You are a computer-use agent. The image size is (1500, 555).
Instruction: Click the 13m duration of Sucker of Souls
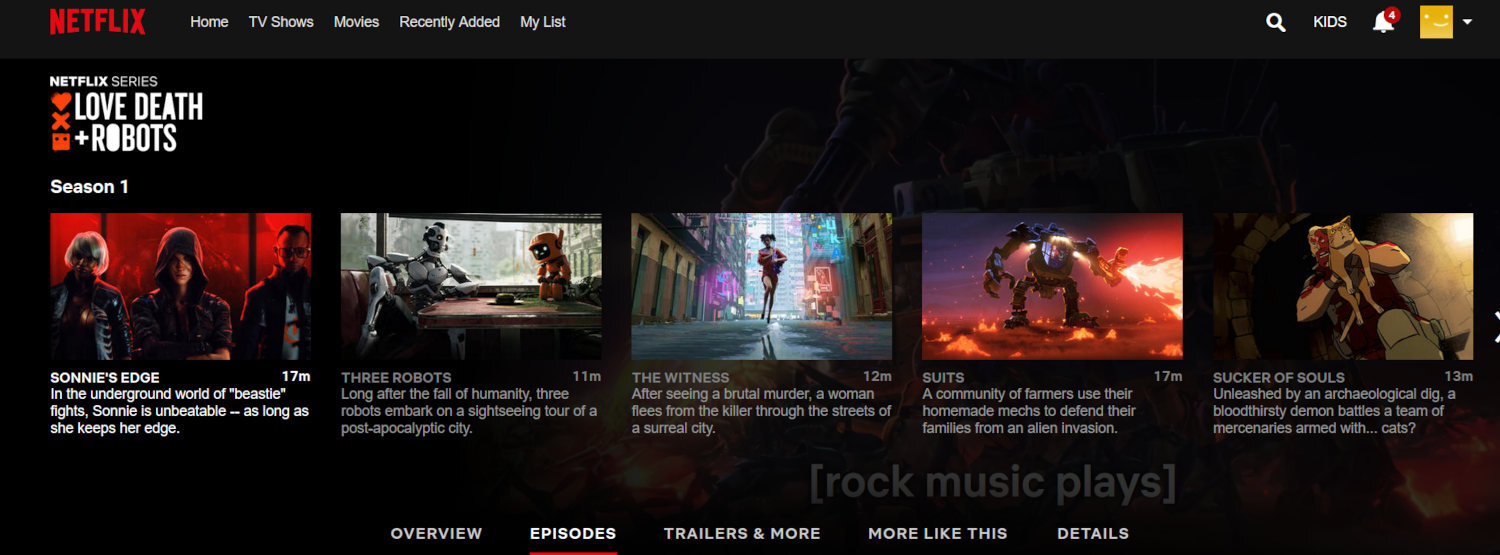tap(1459, 376)
